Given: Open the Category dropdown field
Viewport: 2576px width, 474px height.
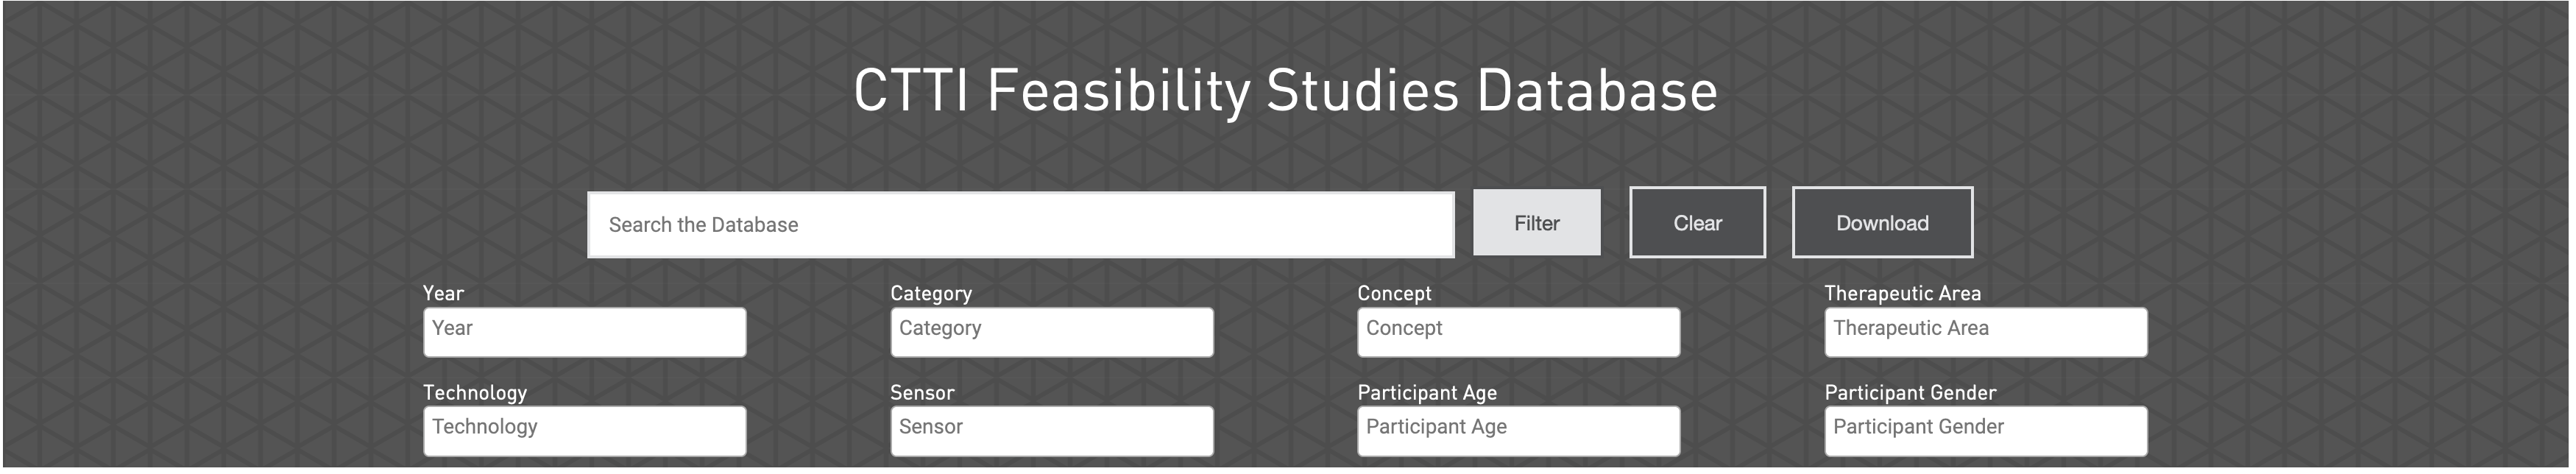Looking at the screenshot, I should tap(1051, 332).
